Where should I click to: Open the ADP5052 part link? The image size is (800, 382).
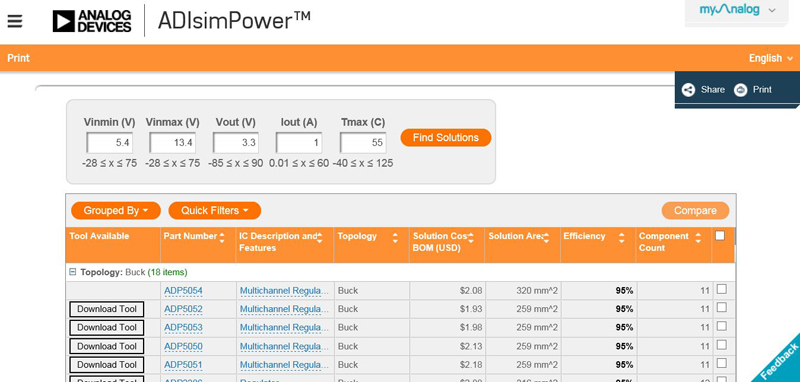[183, 309]
